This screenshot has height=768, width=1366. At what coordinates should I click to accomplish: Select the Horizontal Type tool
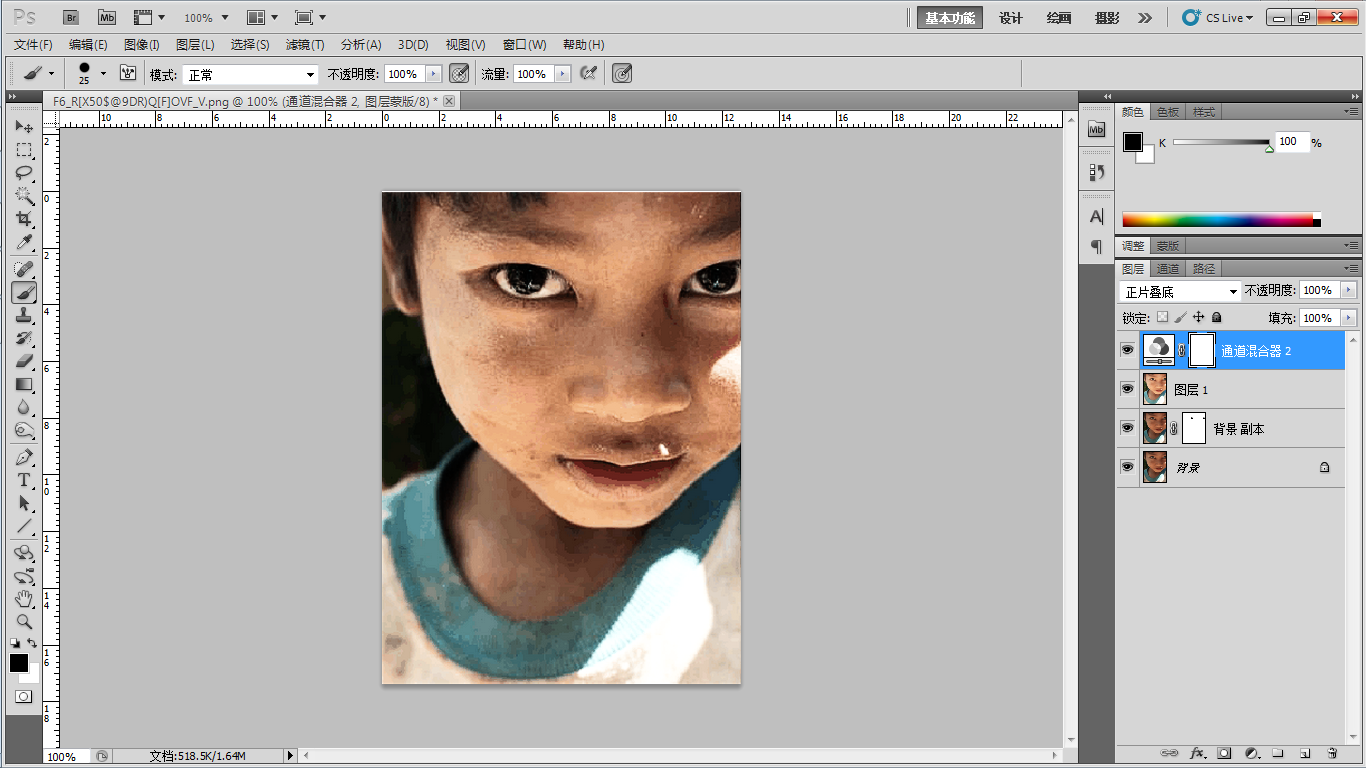tap(24, 480)
